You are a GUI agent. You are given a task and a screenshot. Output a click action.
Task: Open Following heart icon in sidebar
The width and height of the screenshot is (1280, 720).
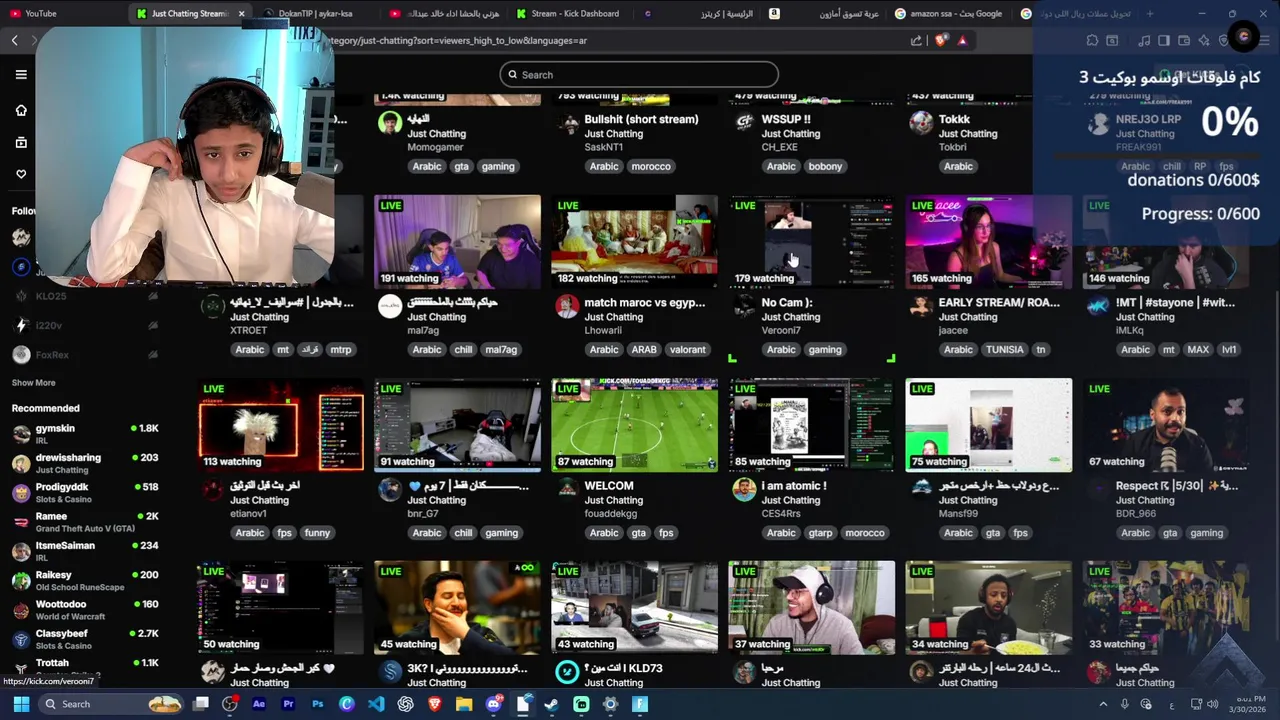[21, 174]
